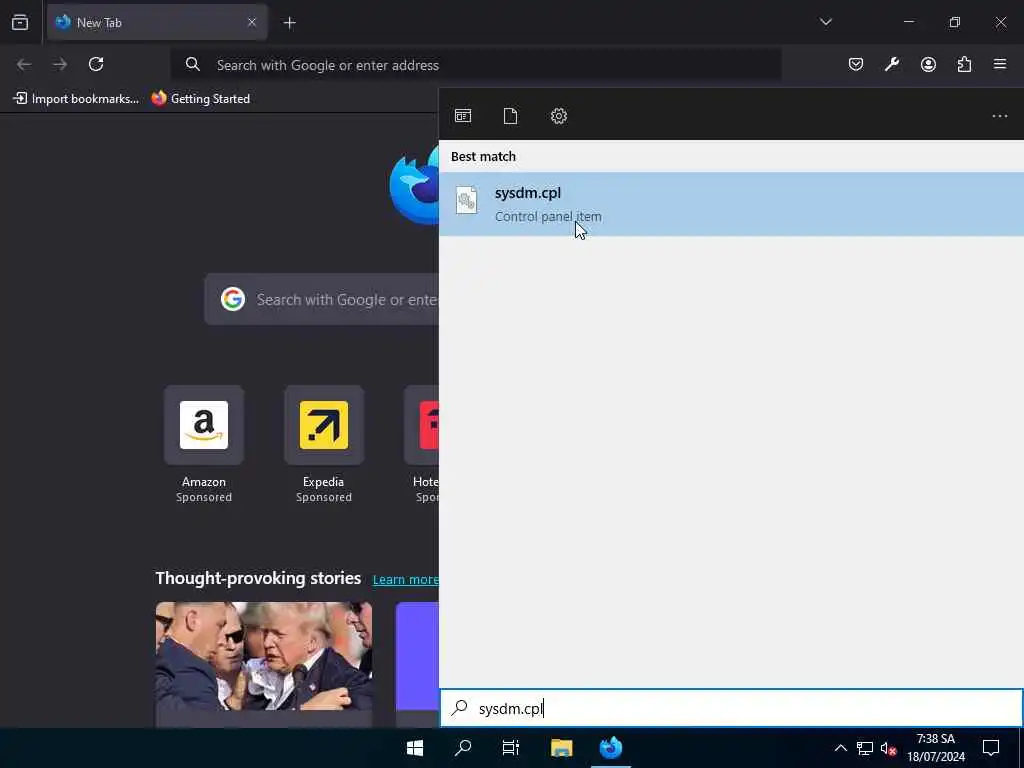The height and width of the screenshot is (768, 1024).
Task: Click Learn more link next to stories
Action: (x=406, y=579)
